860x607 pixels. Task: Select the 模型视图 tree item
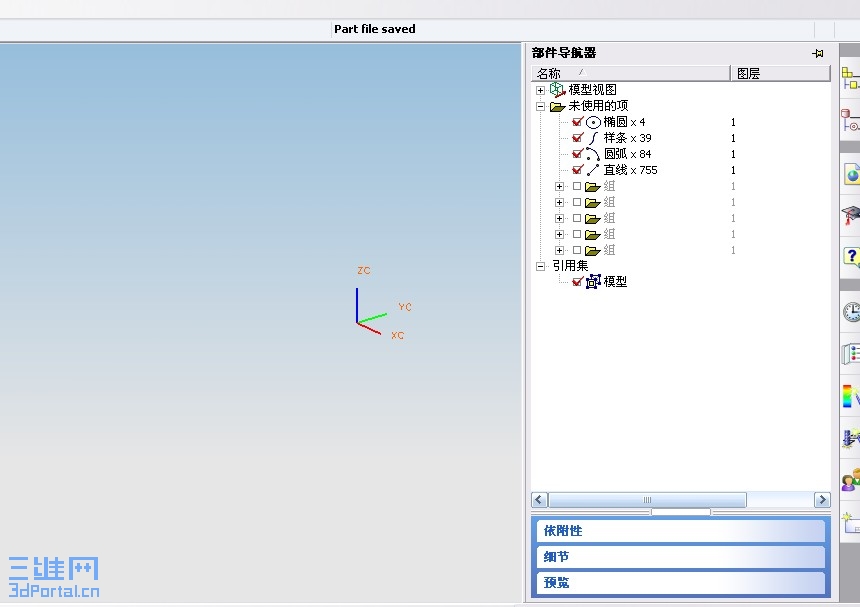(x=592, y=89)
